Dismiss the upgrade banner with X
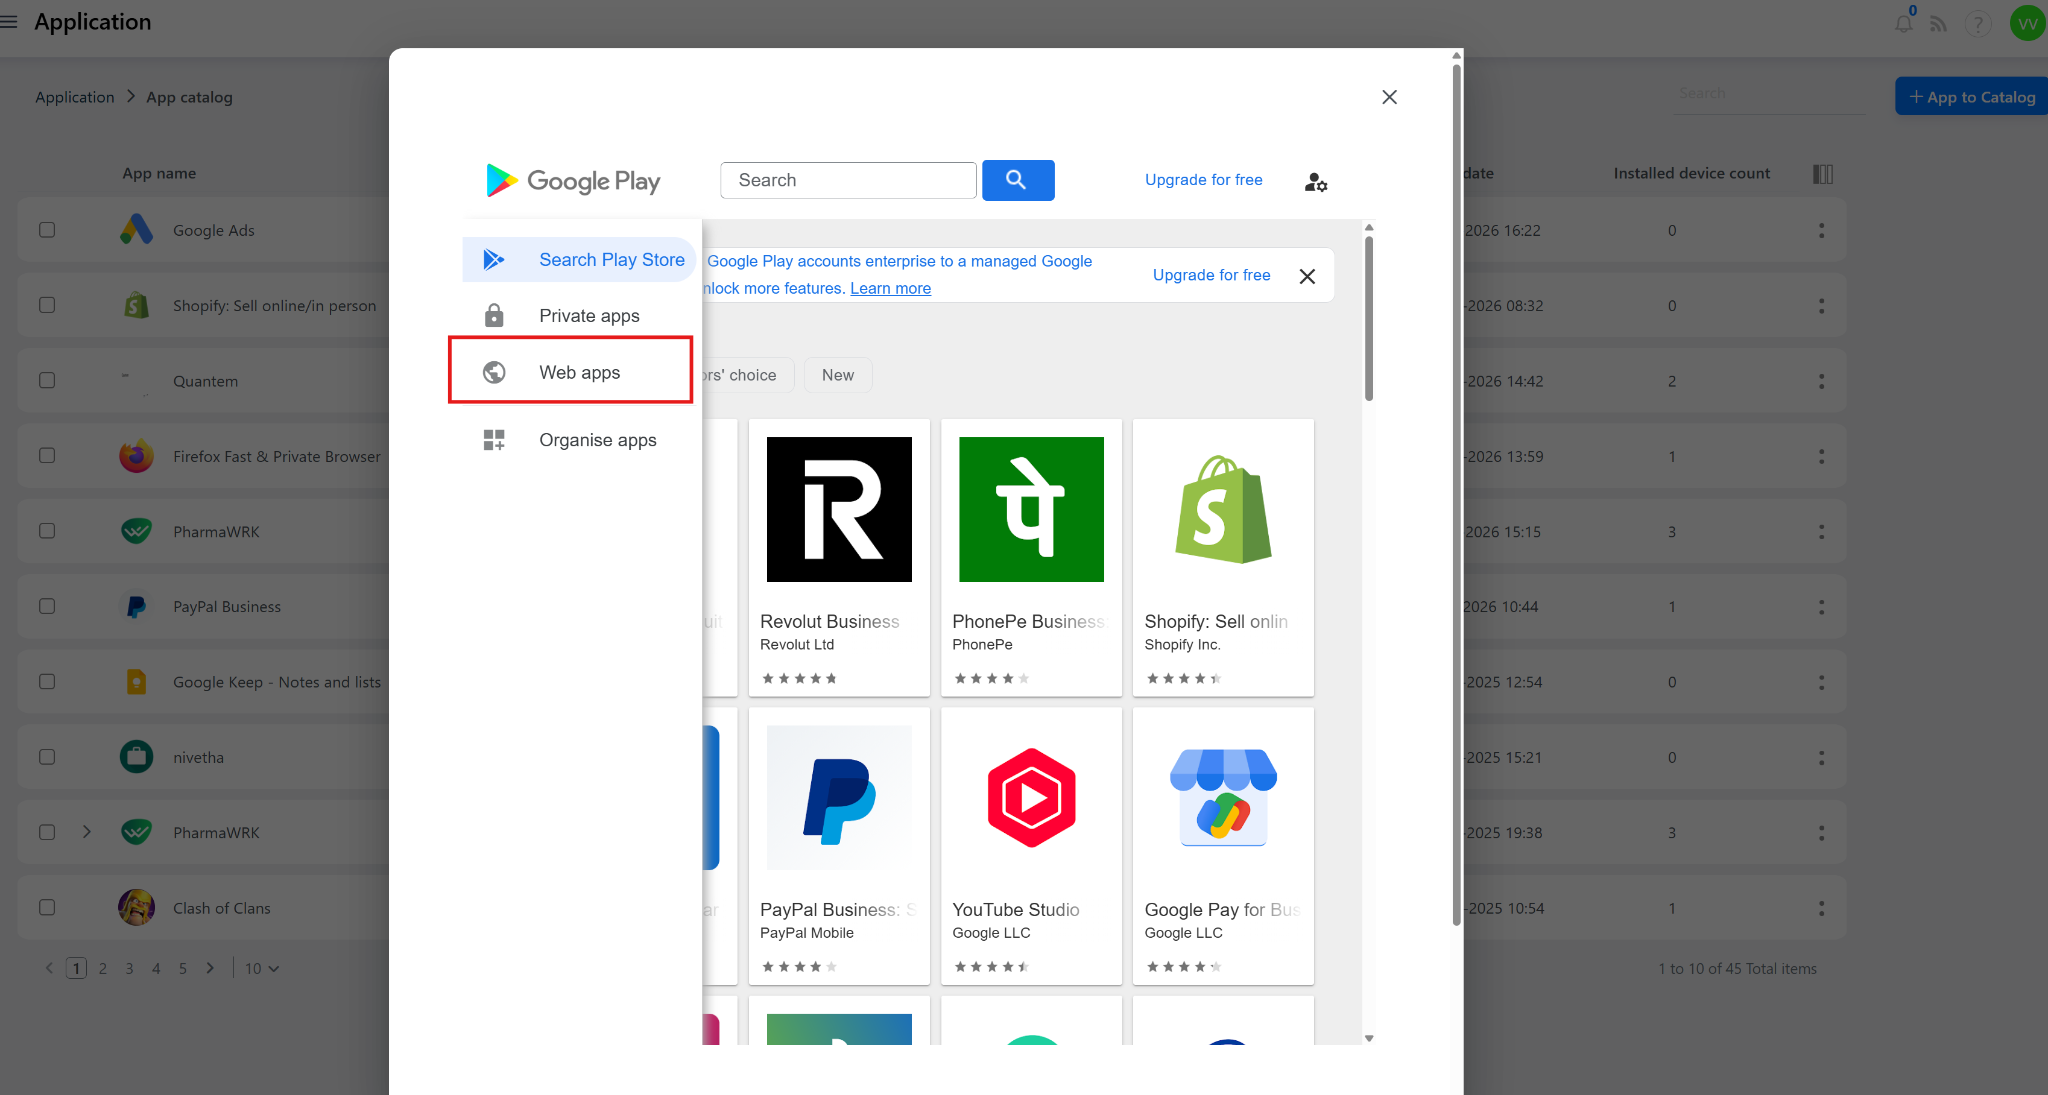This screenshot has height=1095, width=2048. 1306,276
